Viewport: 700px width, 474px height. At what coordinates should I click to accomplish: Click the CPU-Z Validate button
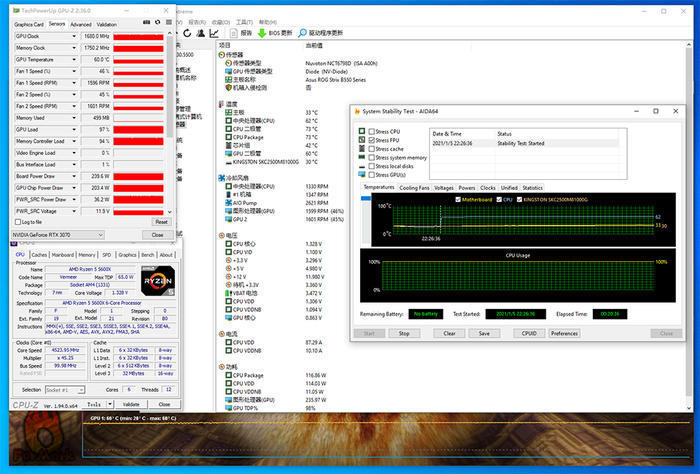click(x=131, y=404)
